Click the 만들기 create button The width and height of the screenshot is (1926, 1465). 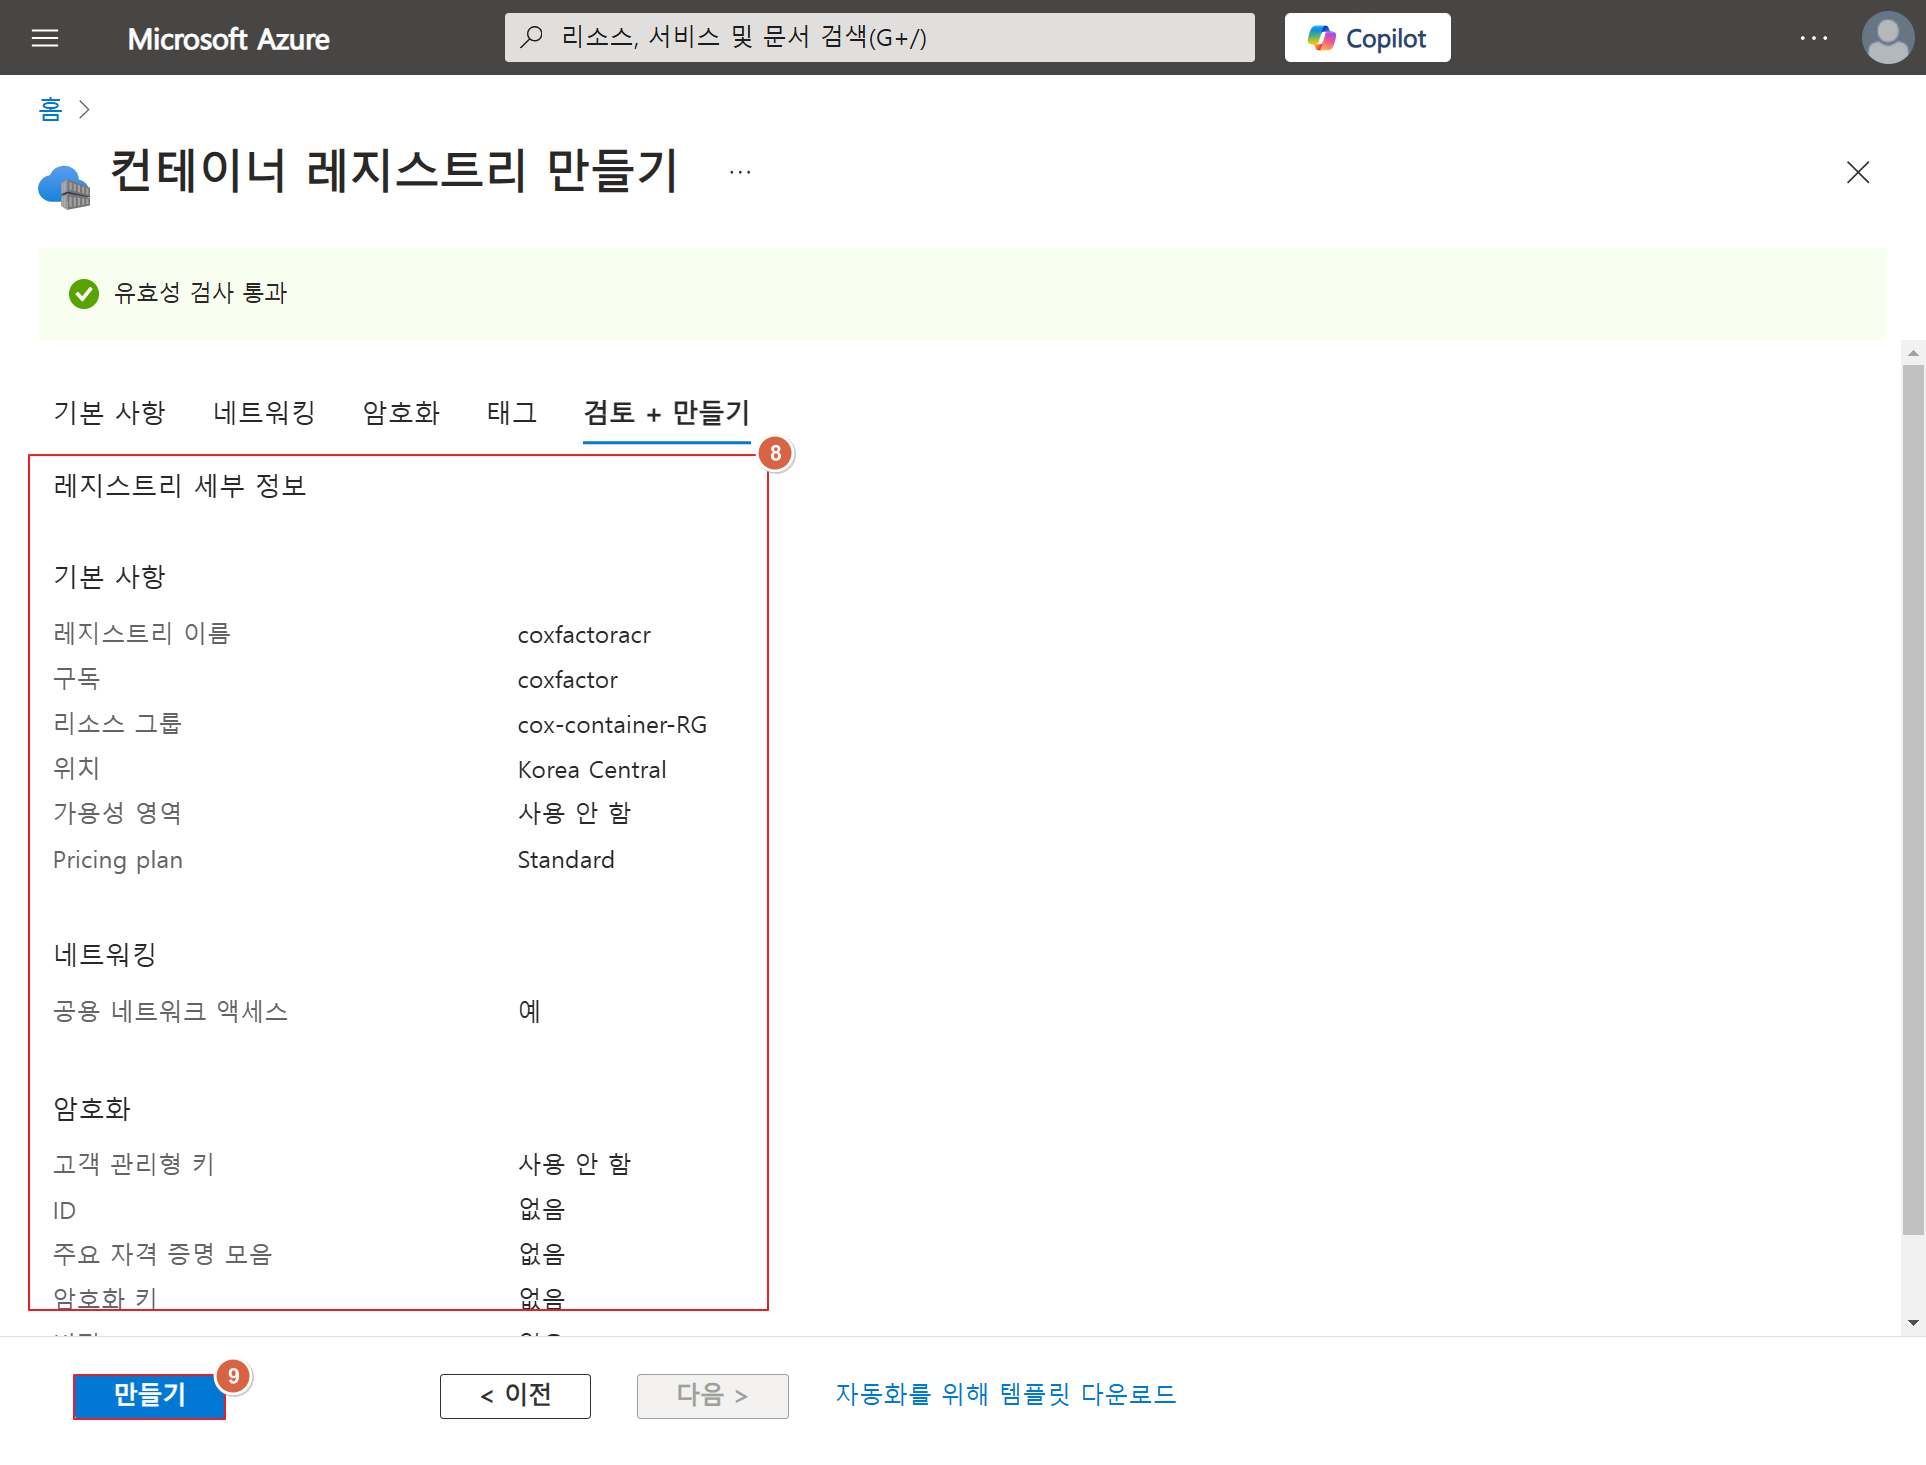(x=149, y=1395)
